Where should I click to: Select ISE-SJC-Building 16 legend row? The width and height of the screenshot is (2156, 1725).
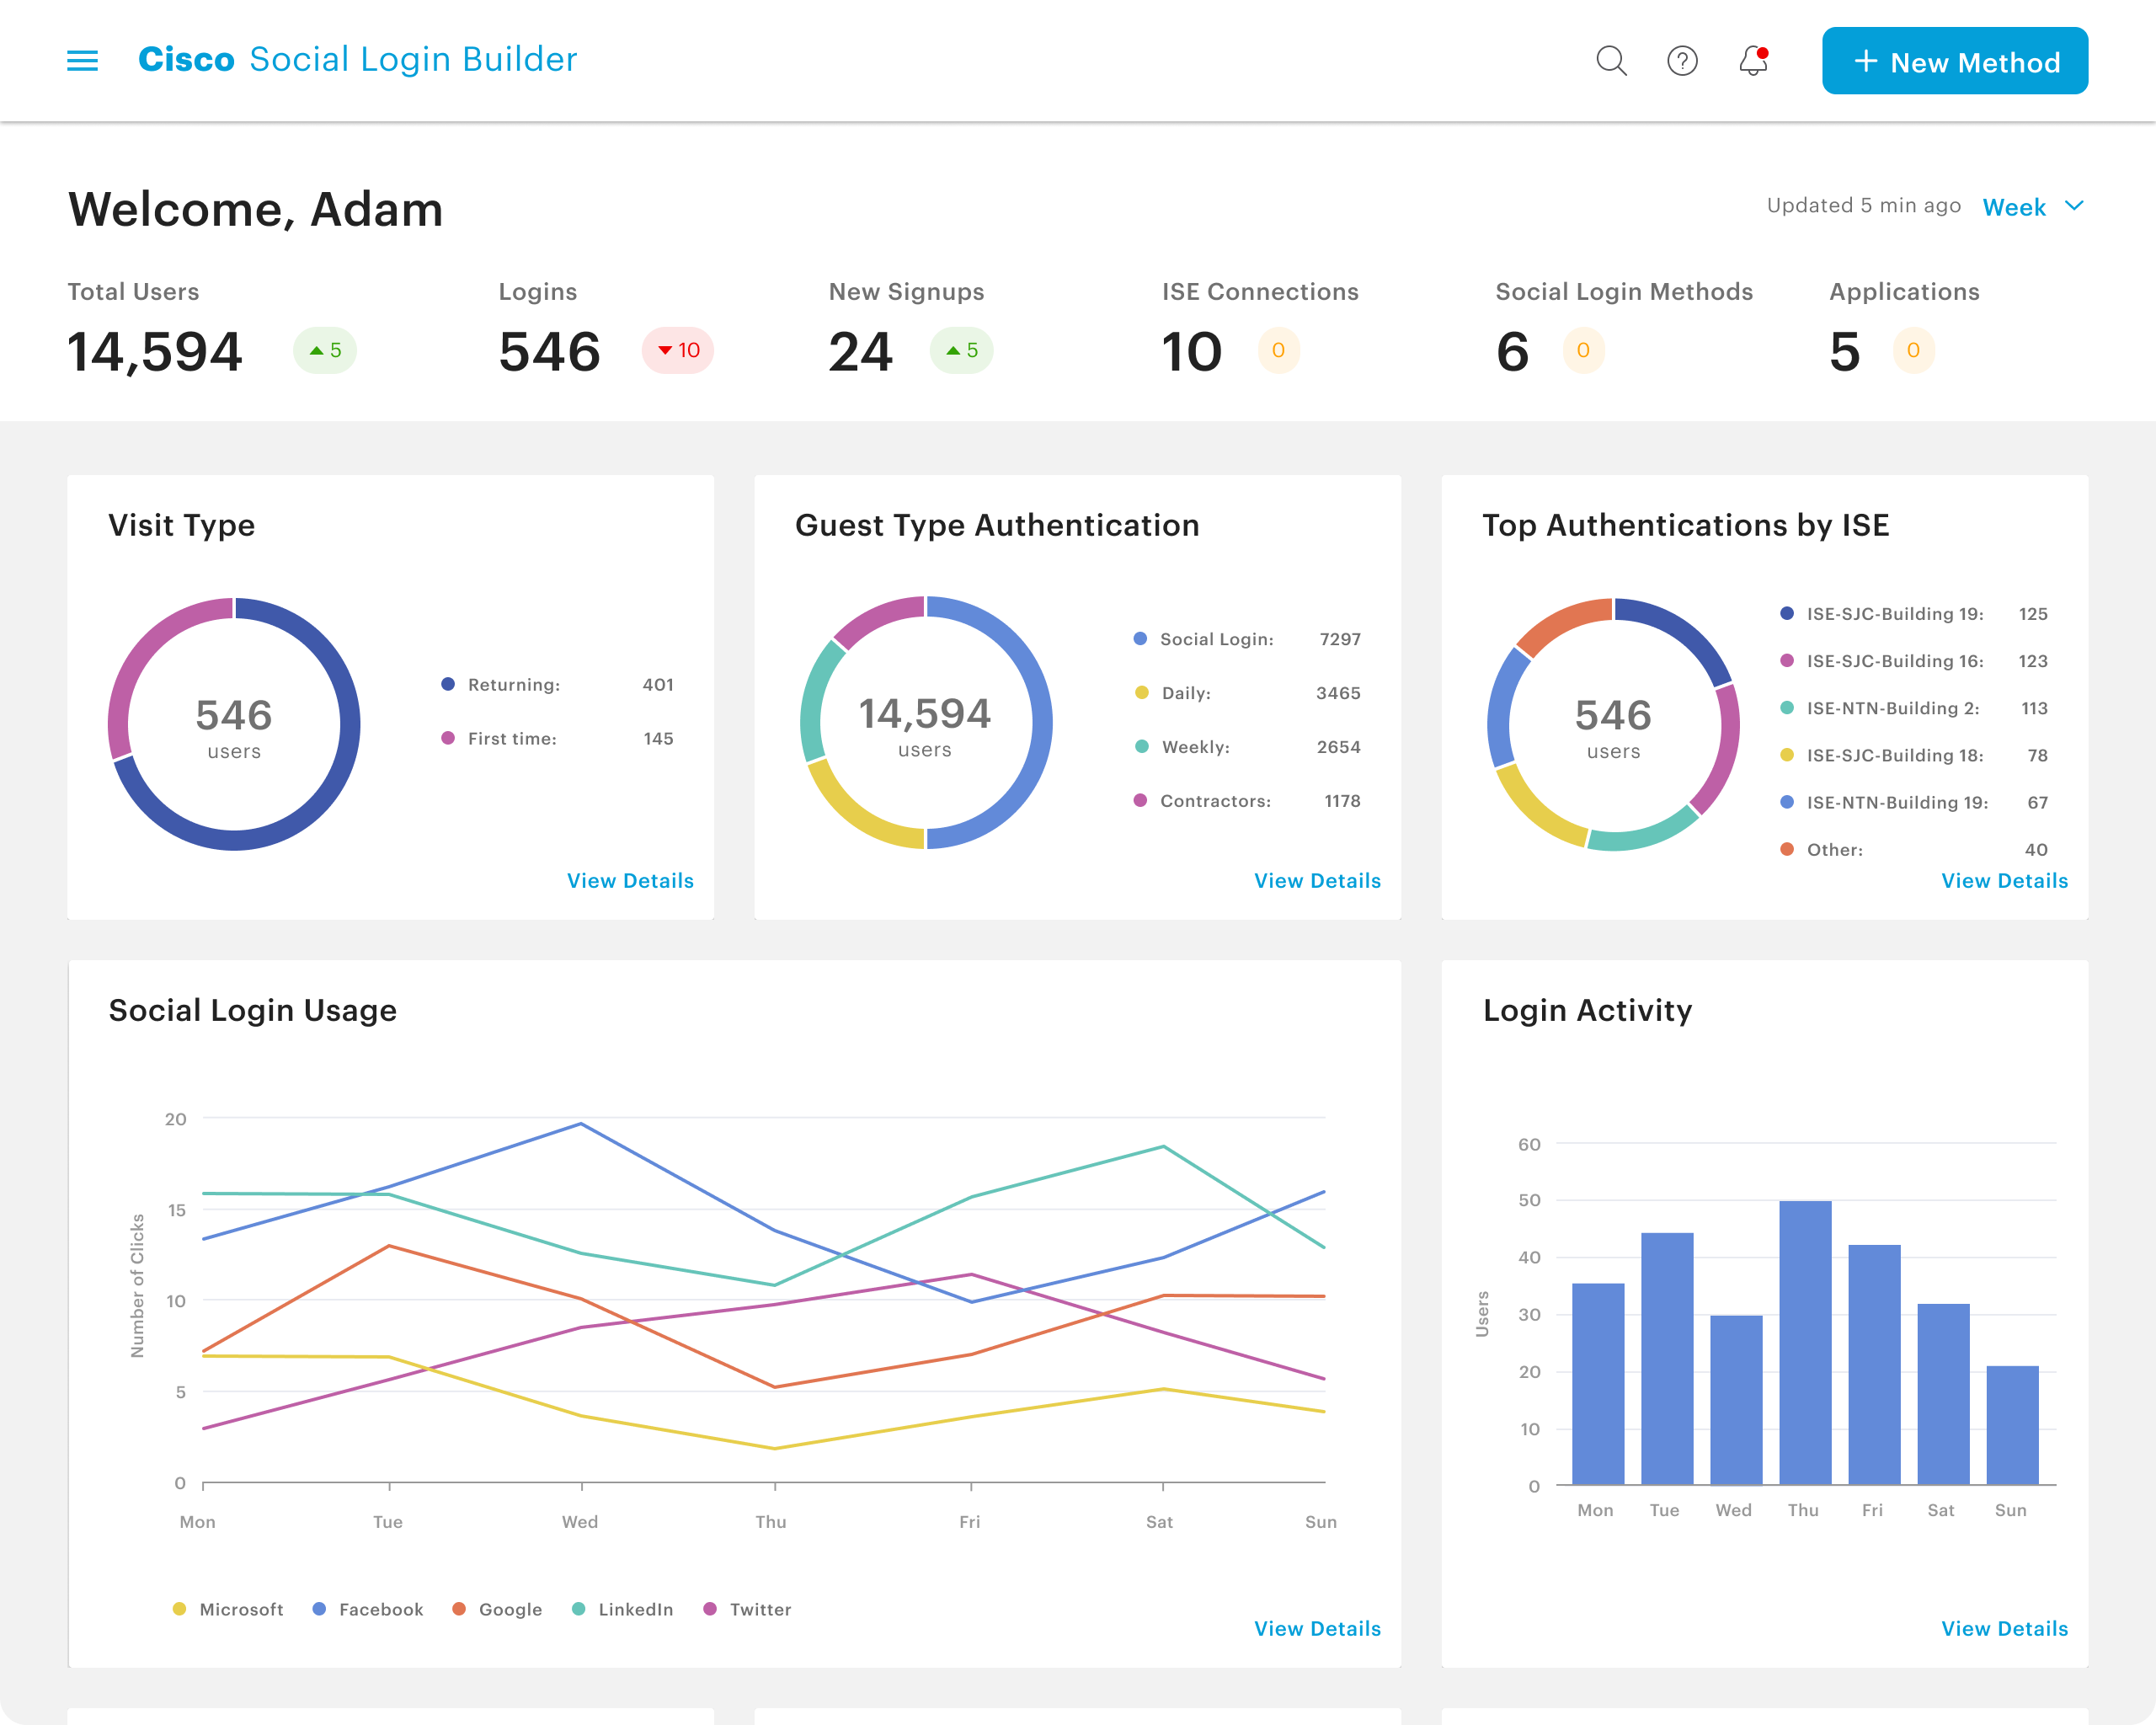(1914, 661)
